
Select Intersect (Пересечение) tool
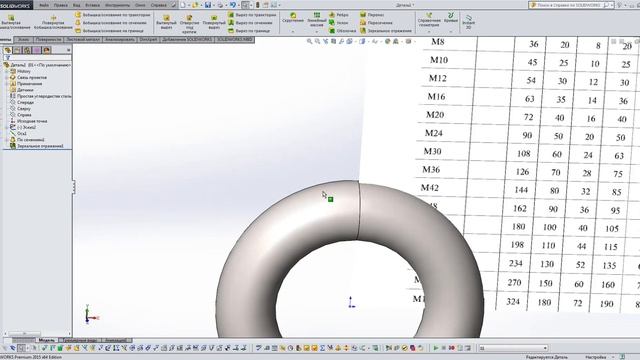[x=376, y=22]
